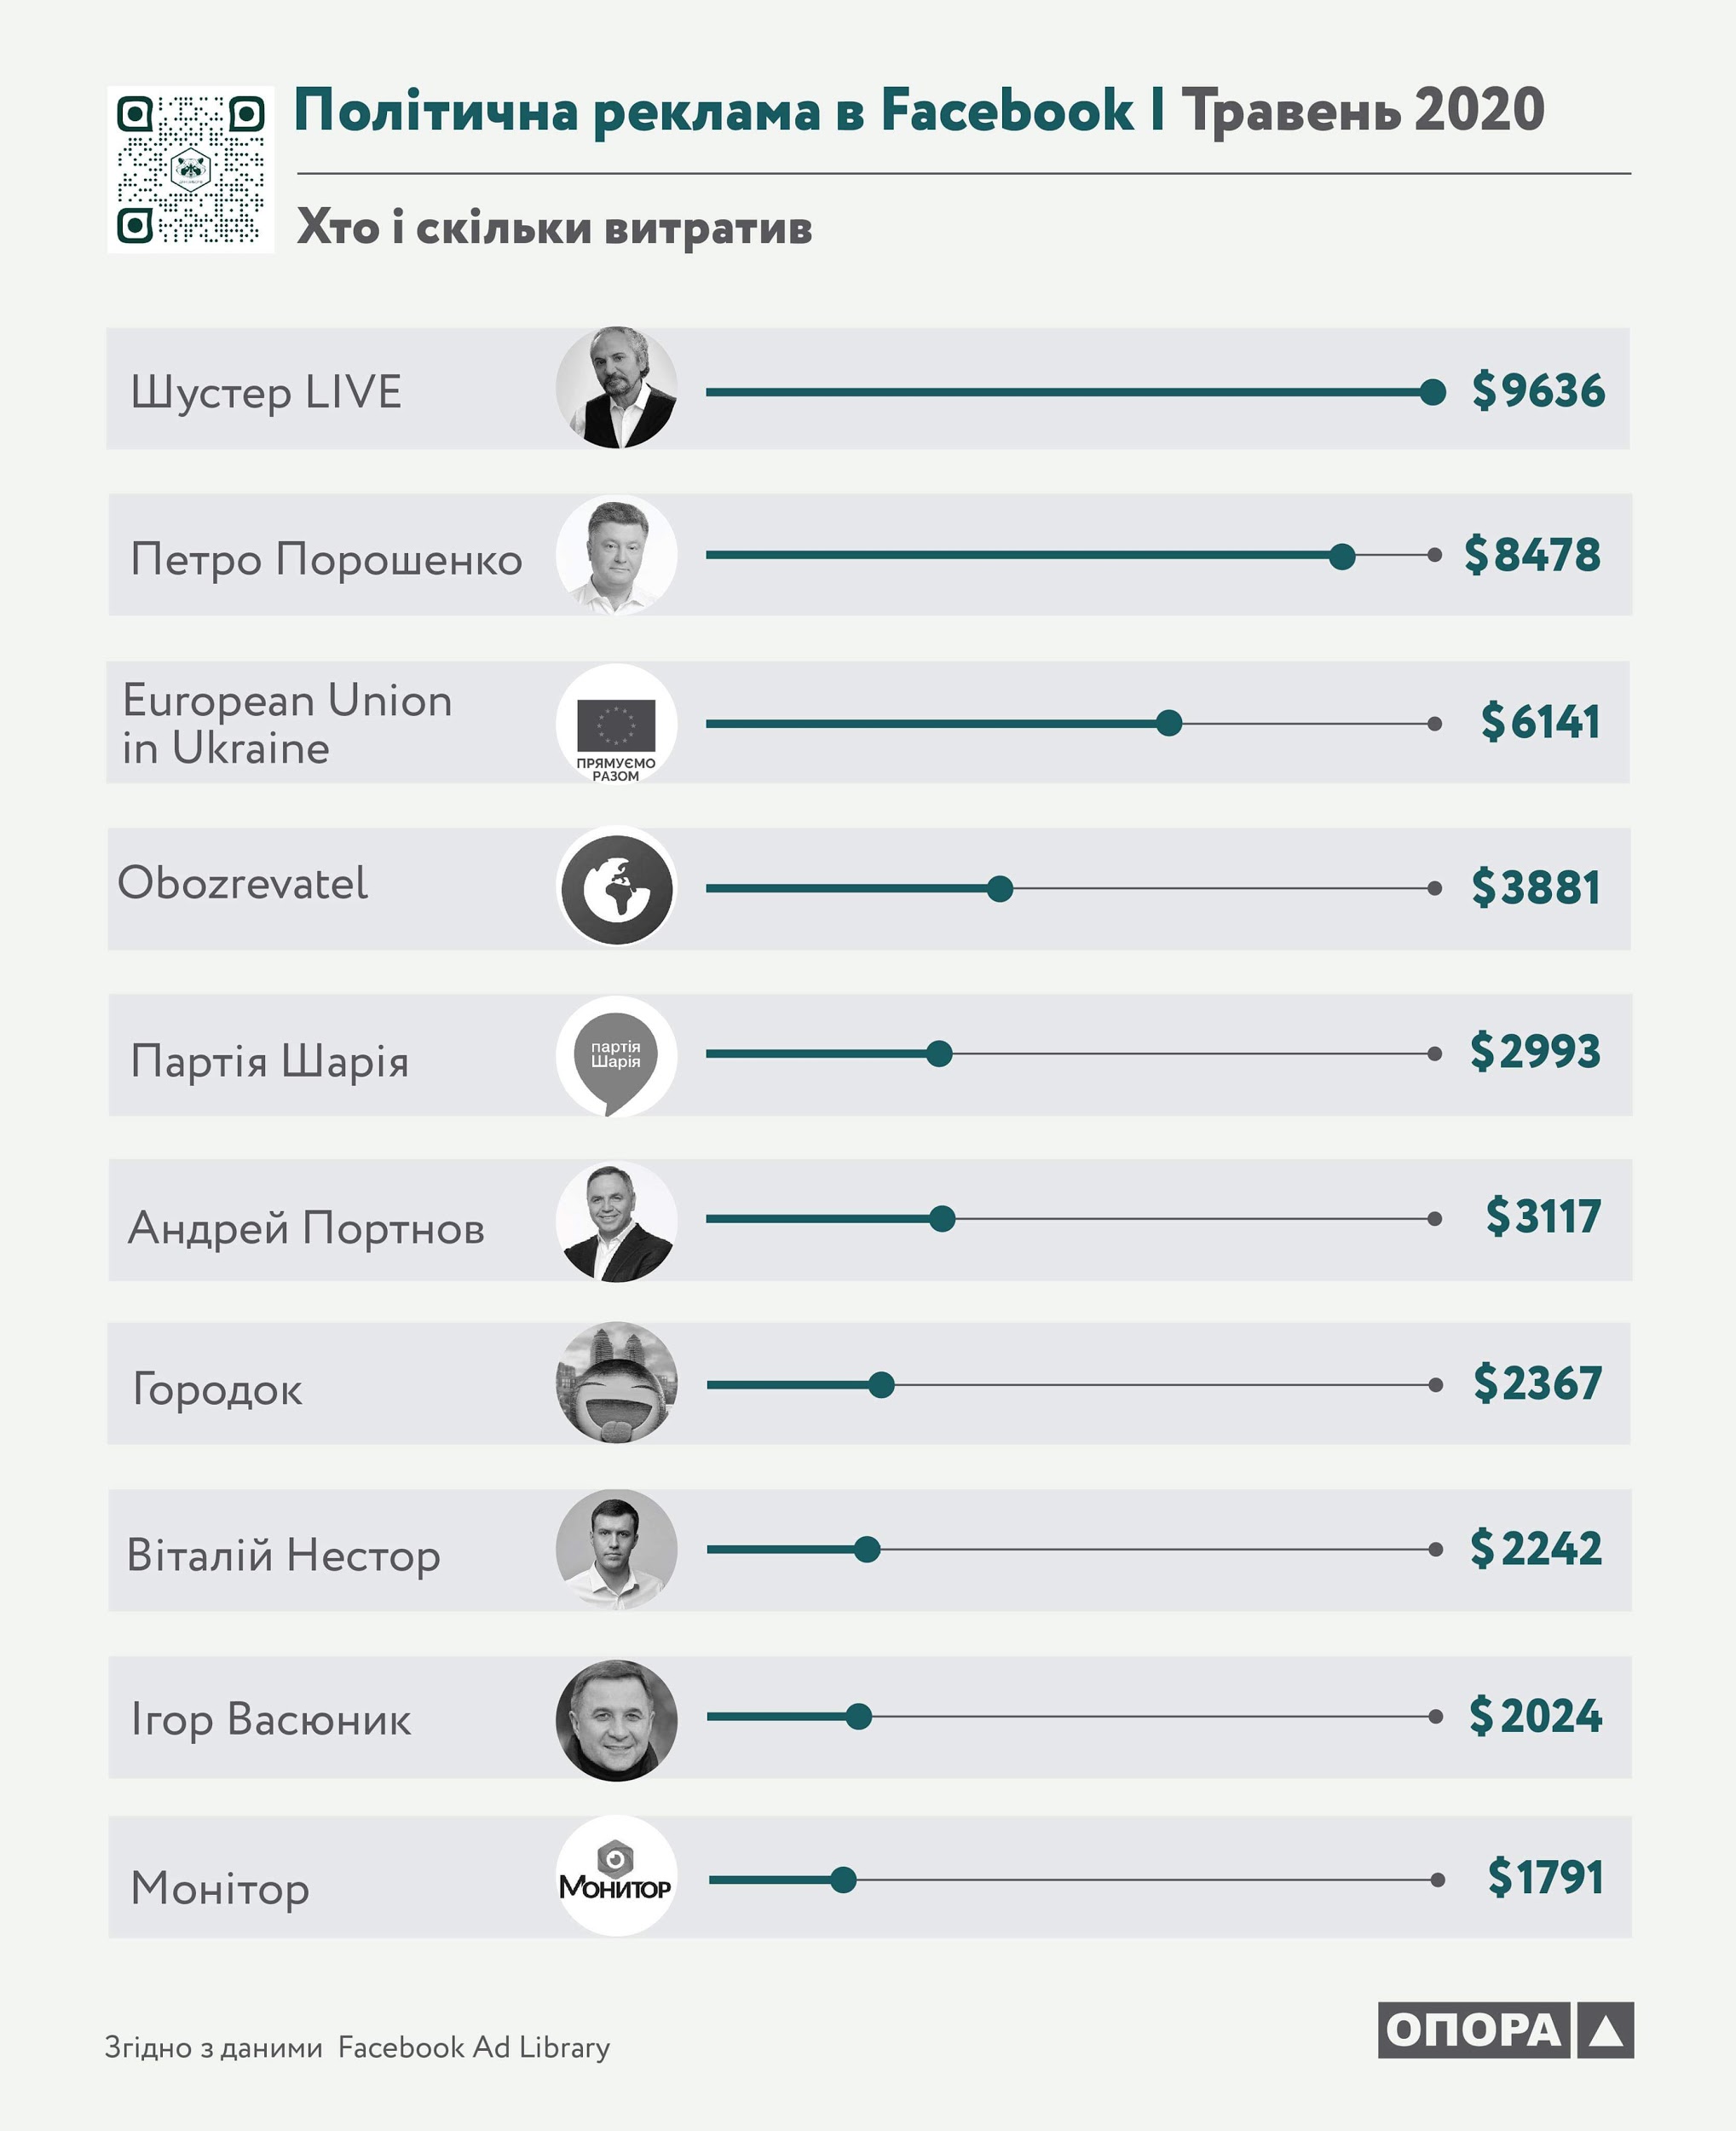Click the Facebook Ad Library source text
The width and height of the screenshot is (1736, 2131).
click(473, 2047)
